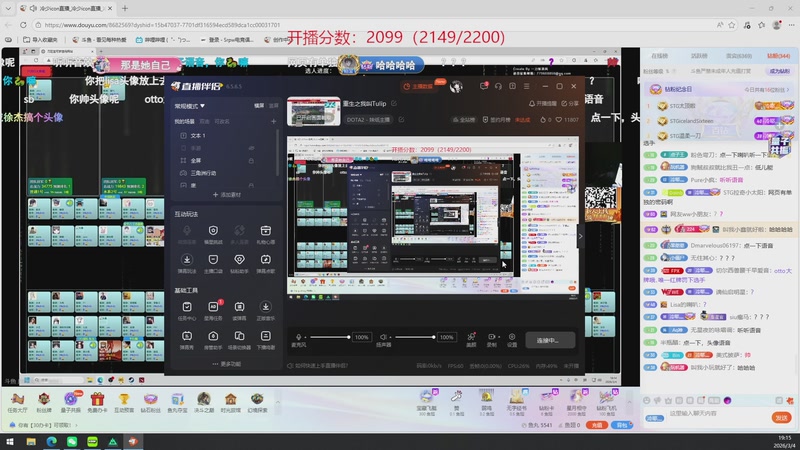800x450 pixels.
Task: Click the 添加素材 add source button
Action: point(227,194)
